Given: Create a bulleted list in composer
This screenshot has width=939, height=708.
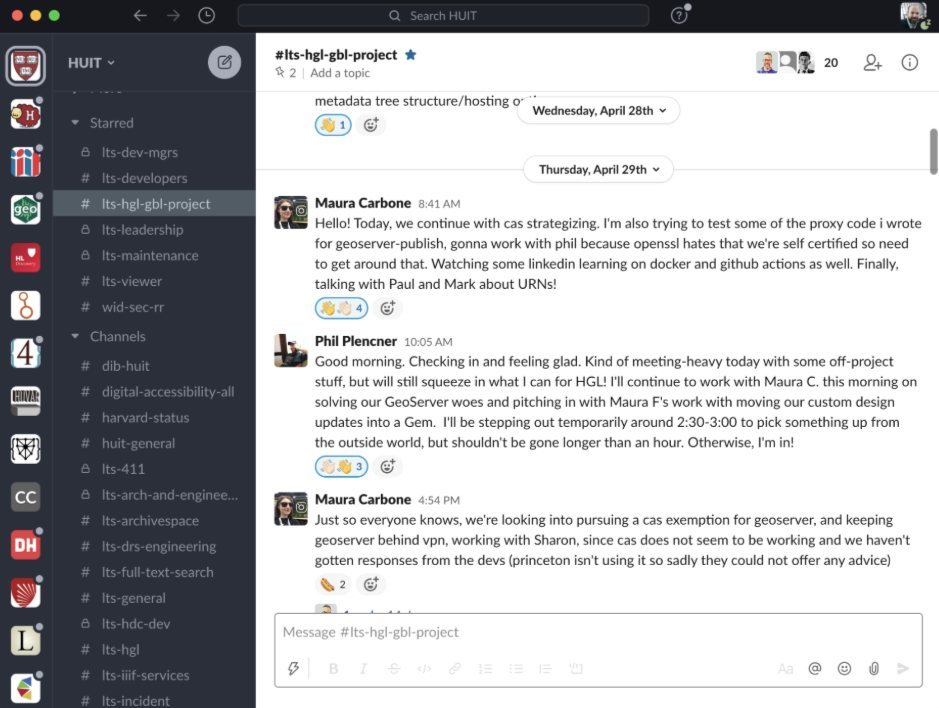Looking at the screenshot, I should 516,668.
